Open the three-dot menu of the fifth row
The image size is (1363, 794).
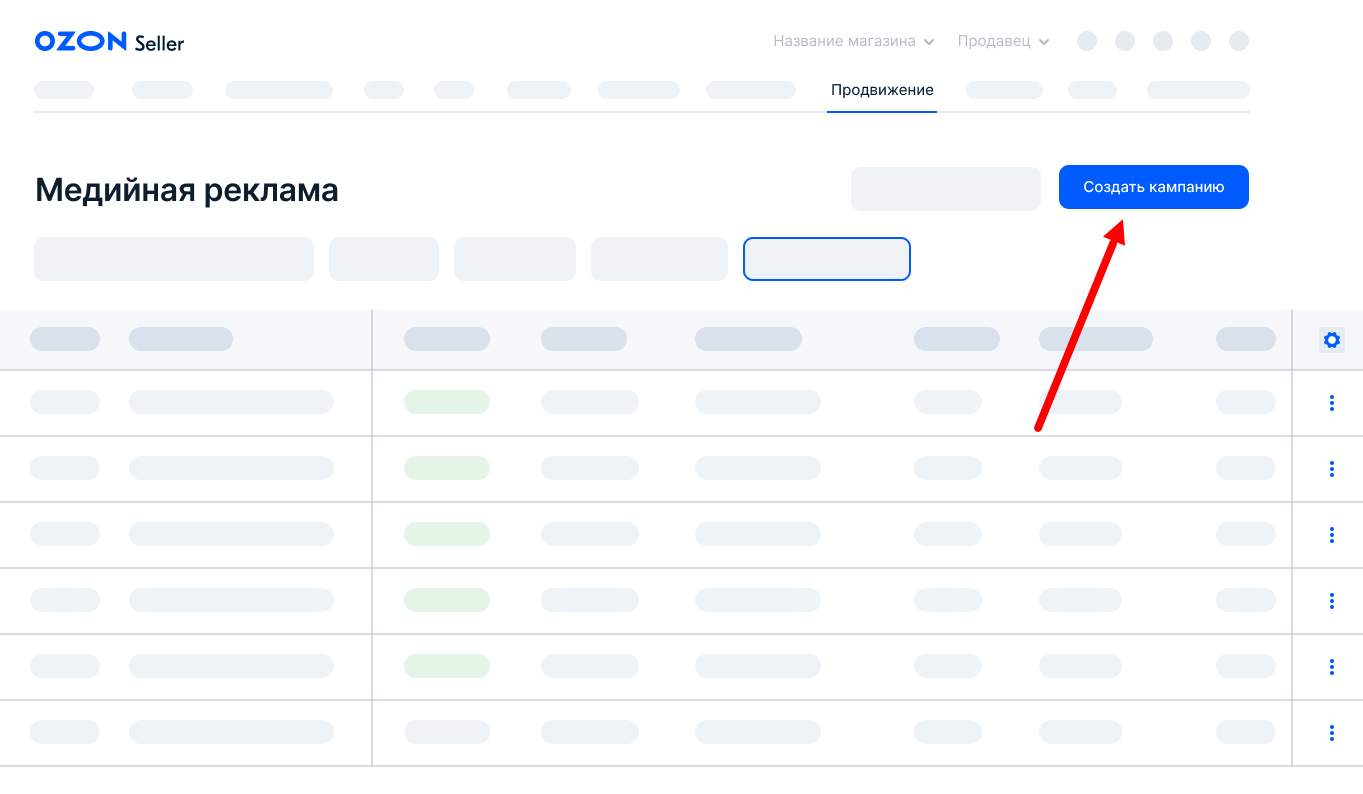pyautogui.click(x=1331, y=666)
